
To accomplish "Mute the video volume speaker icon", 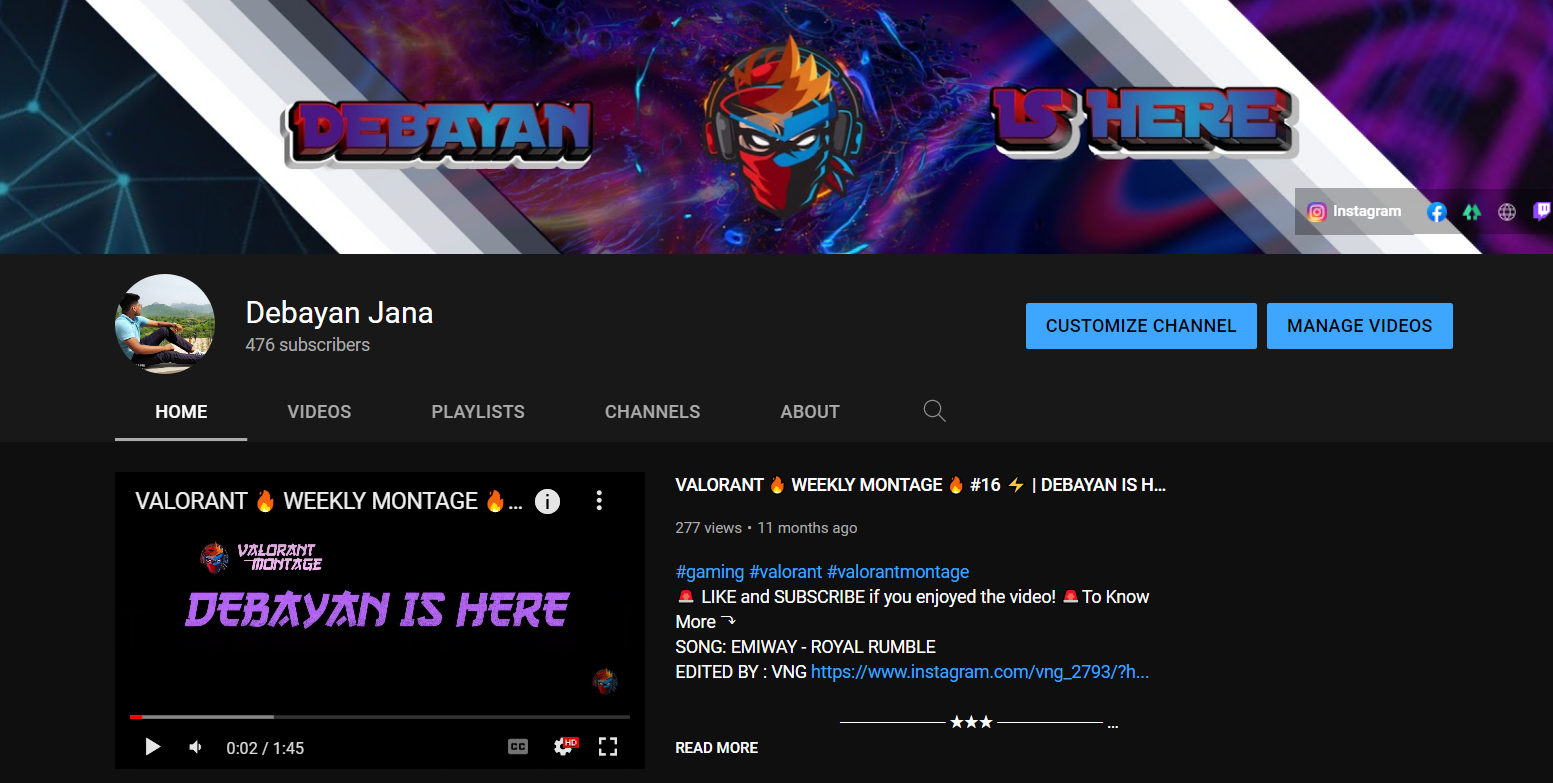I will [196, 747].
